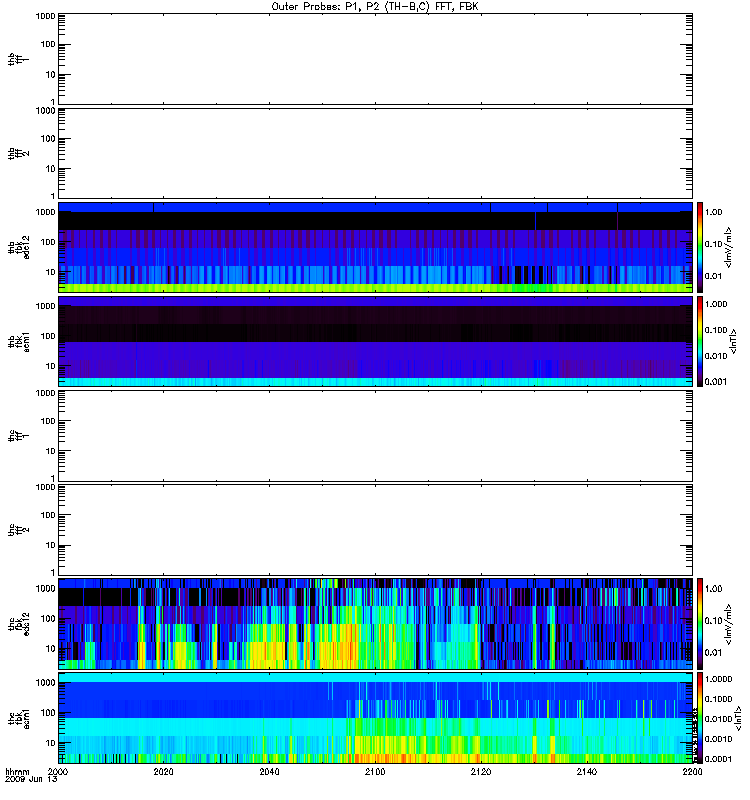Click "0.010" on the thb scm1 color bar
Screen dimensions: 750x800
pos(716,356)
